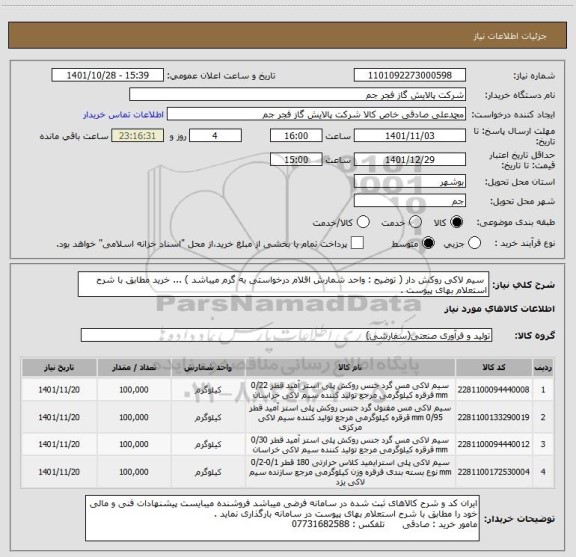Select product code 2281100133290019
The image size is (576, 557).
point(493,417)
